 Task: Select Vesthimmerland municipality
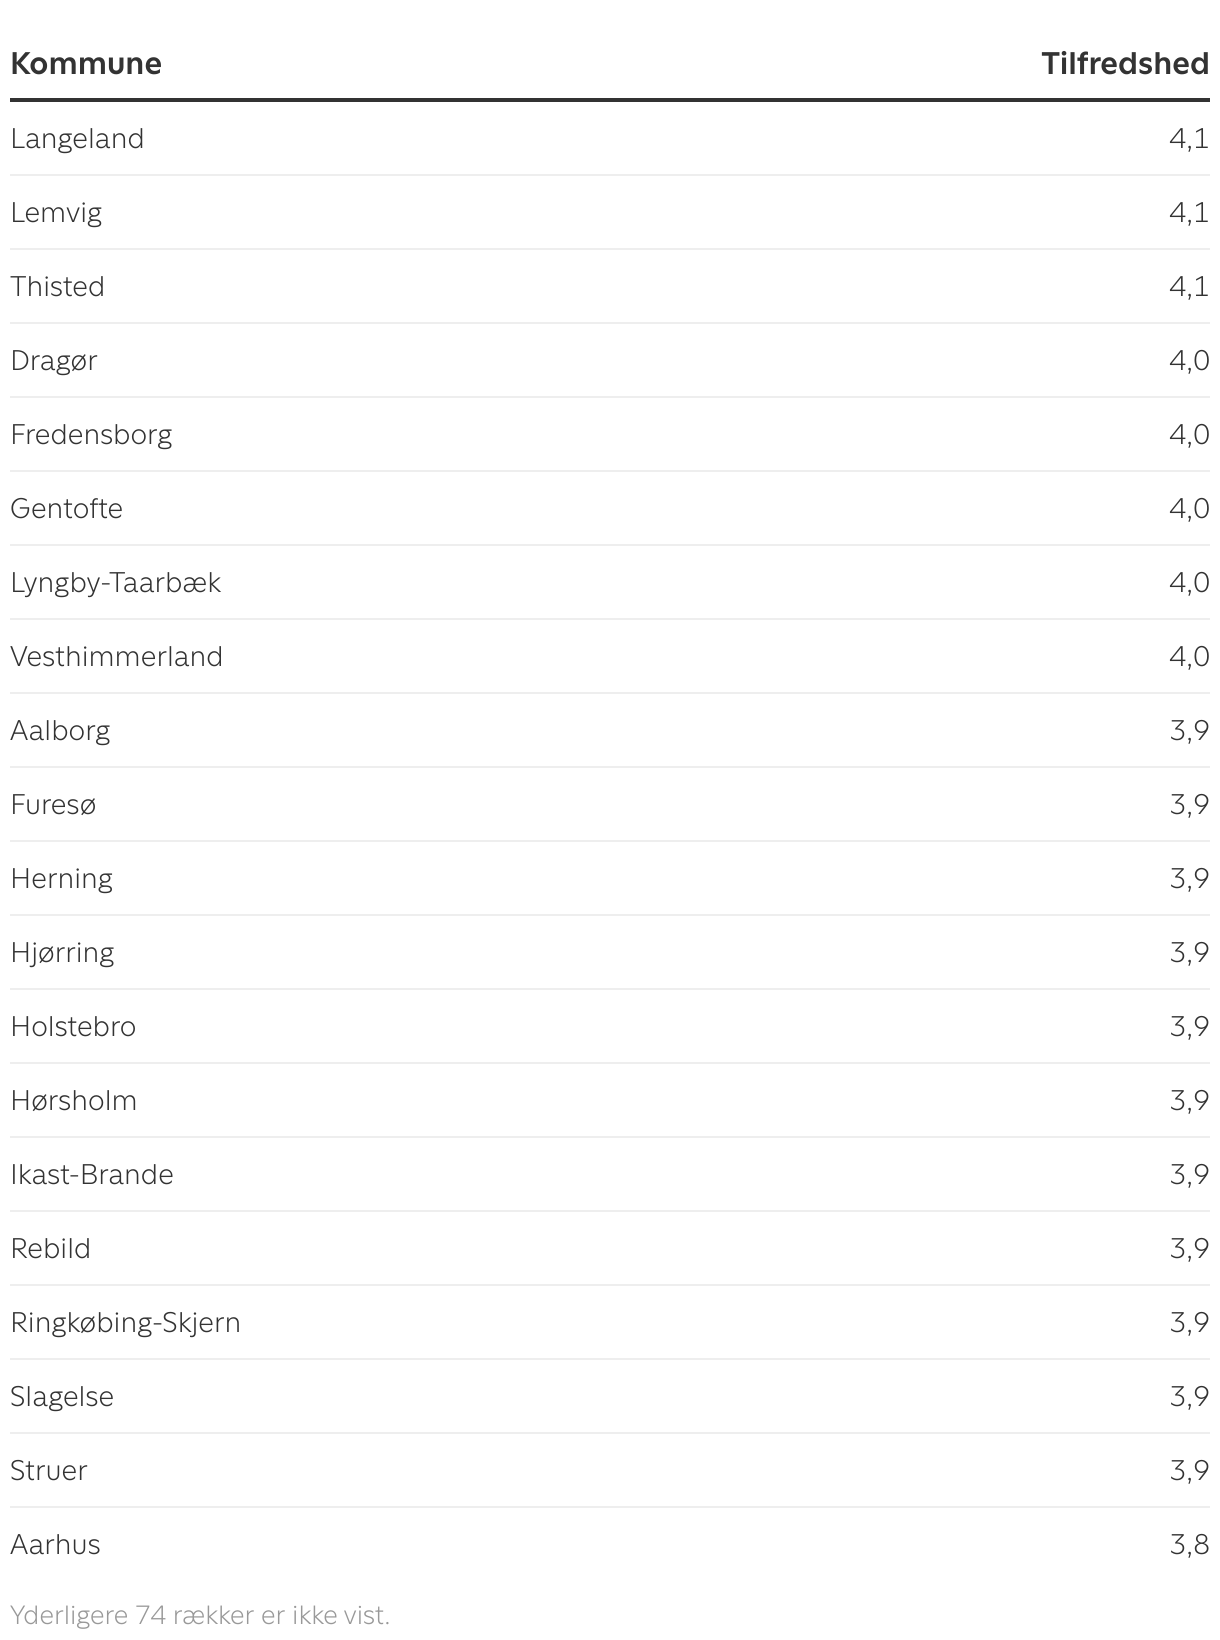[117, 656]
